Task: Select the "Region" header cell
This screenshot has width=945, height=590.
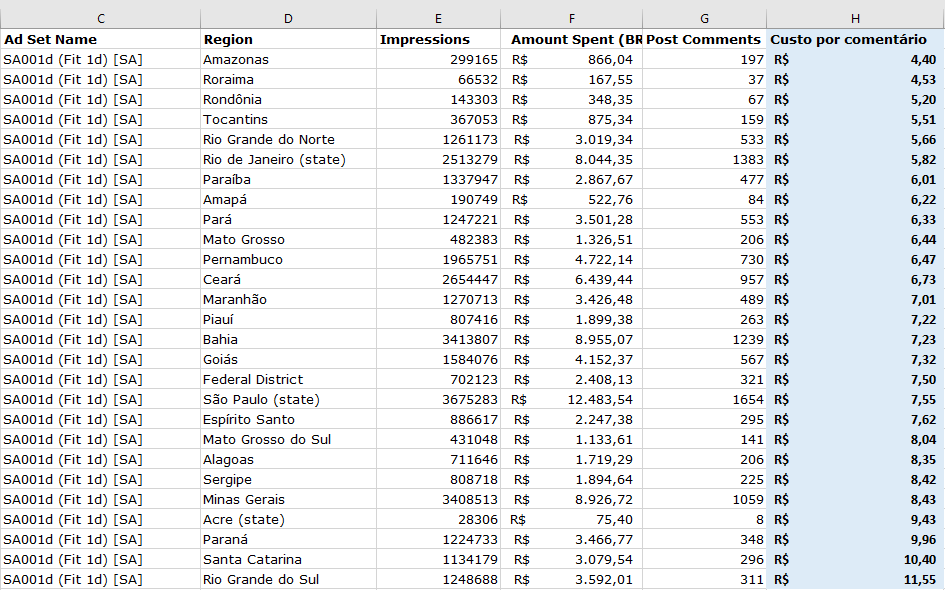Action: [229, 39]
